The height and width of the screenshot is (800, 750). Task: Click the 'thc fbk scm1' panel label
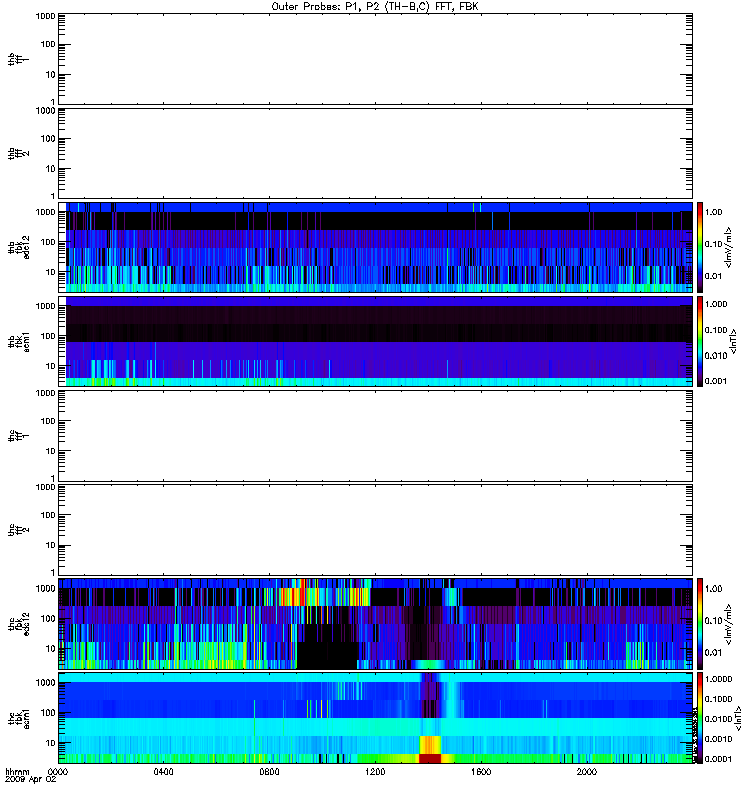19,718
